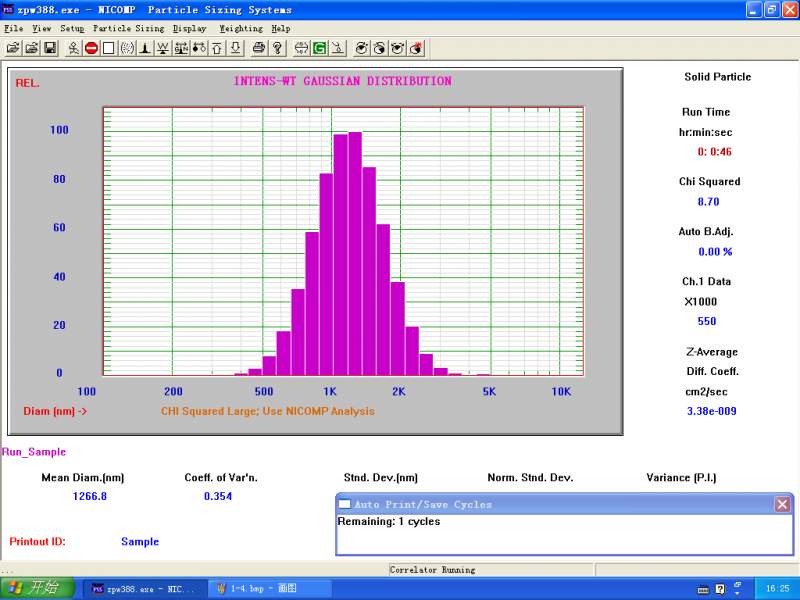Open the Setup menu
This screenshot has width=800, height=600.
(72, 29)
